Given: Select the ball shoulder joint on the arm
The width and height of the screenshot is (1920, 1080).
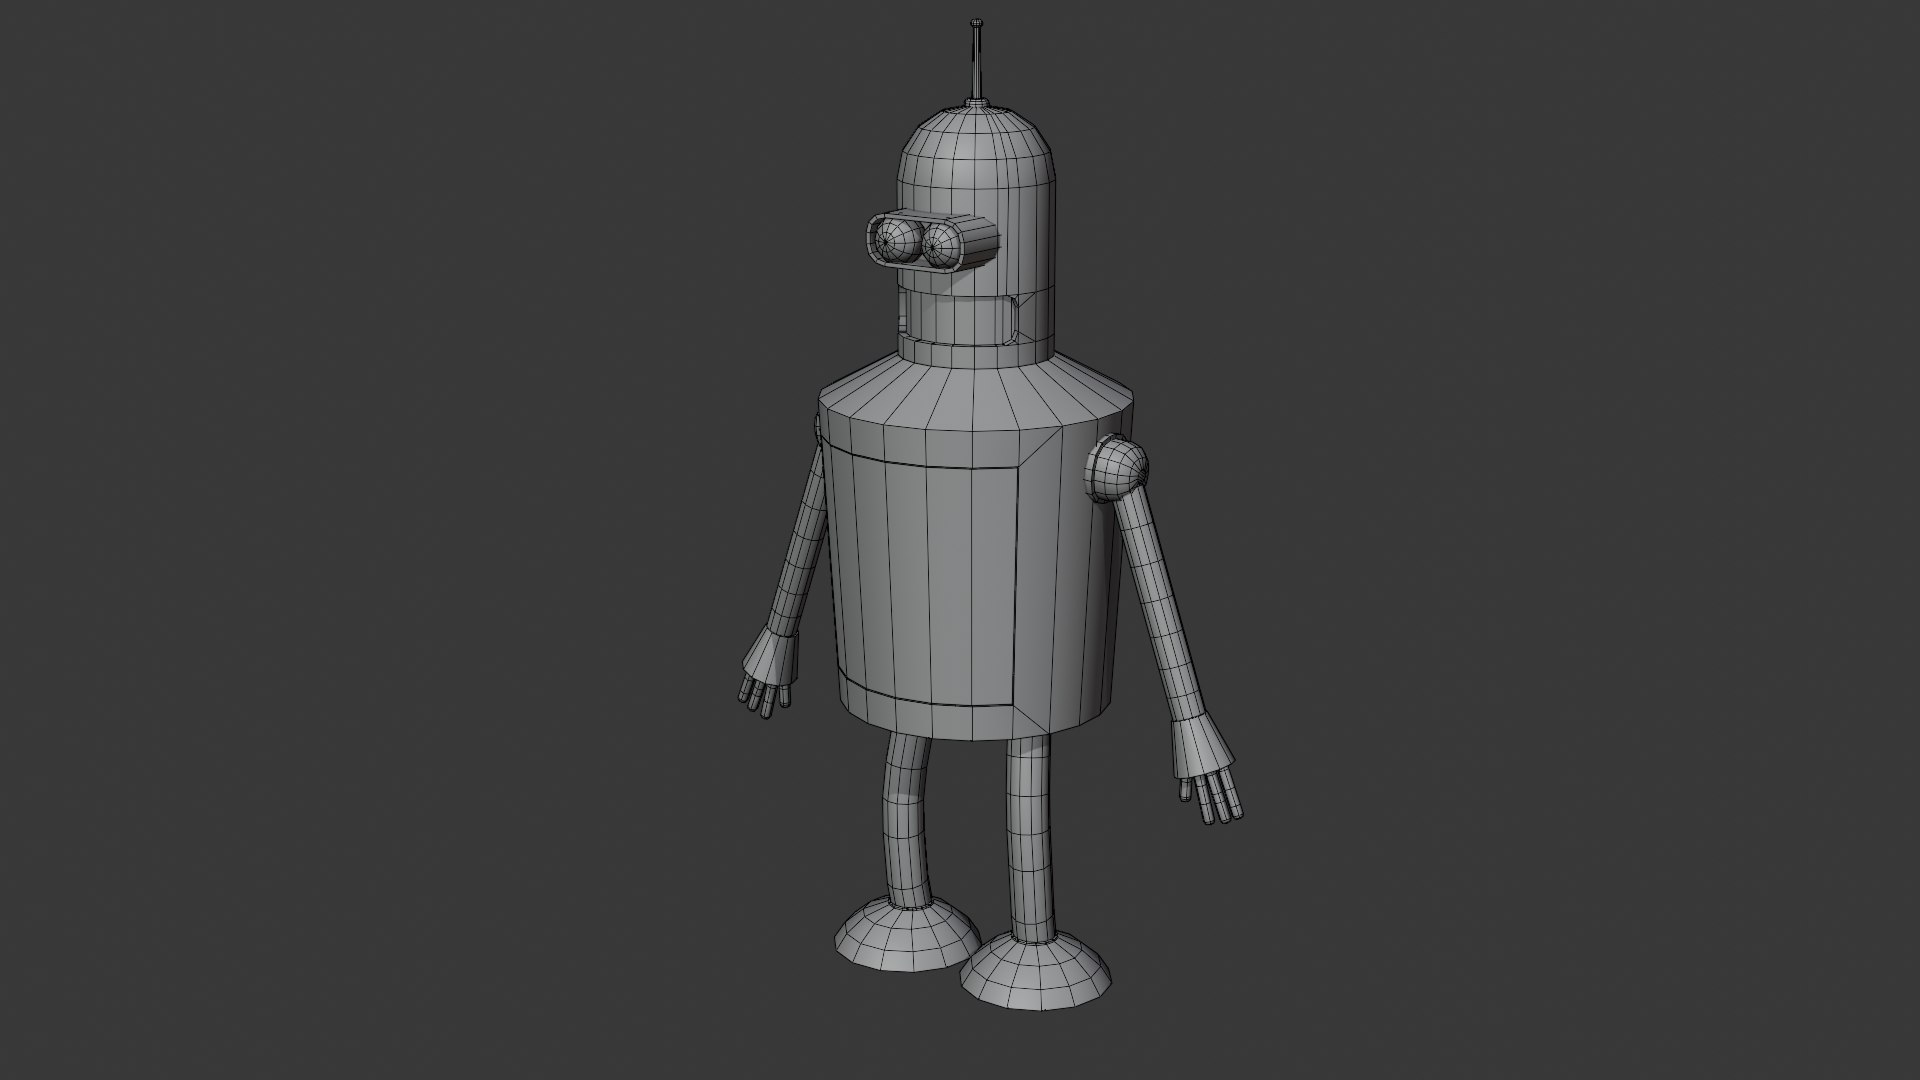Looking at the screenshot, I should tap(1117, 469).
